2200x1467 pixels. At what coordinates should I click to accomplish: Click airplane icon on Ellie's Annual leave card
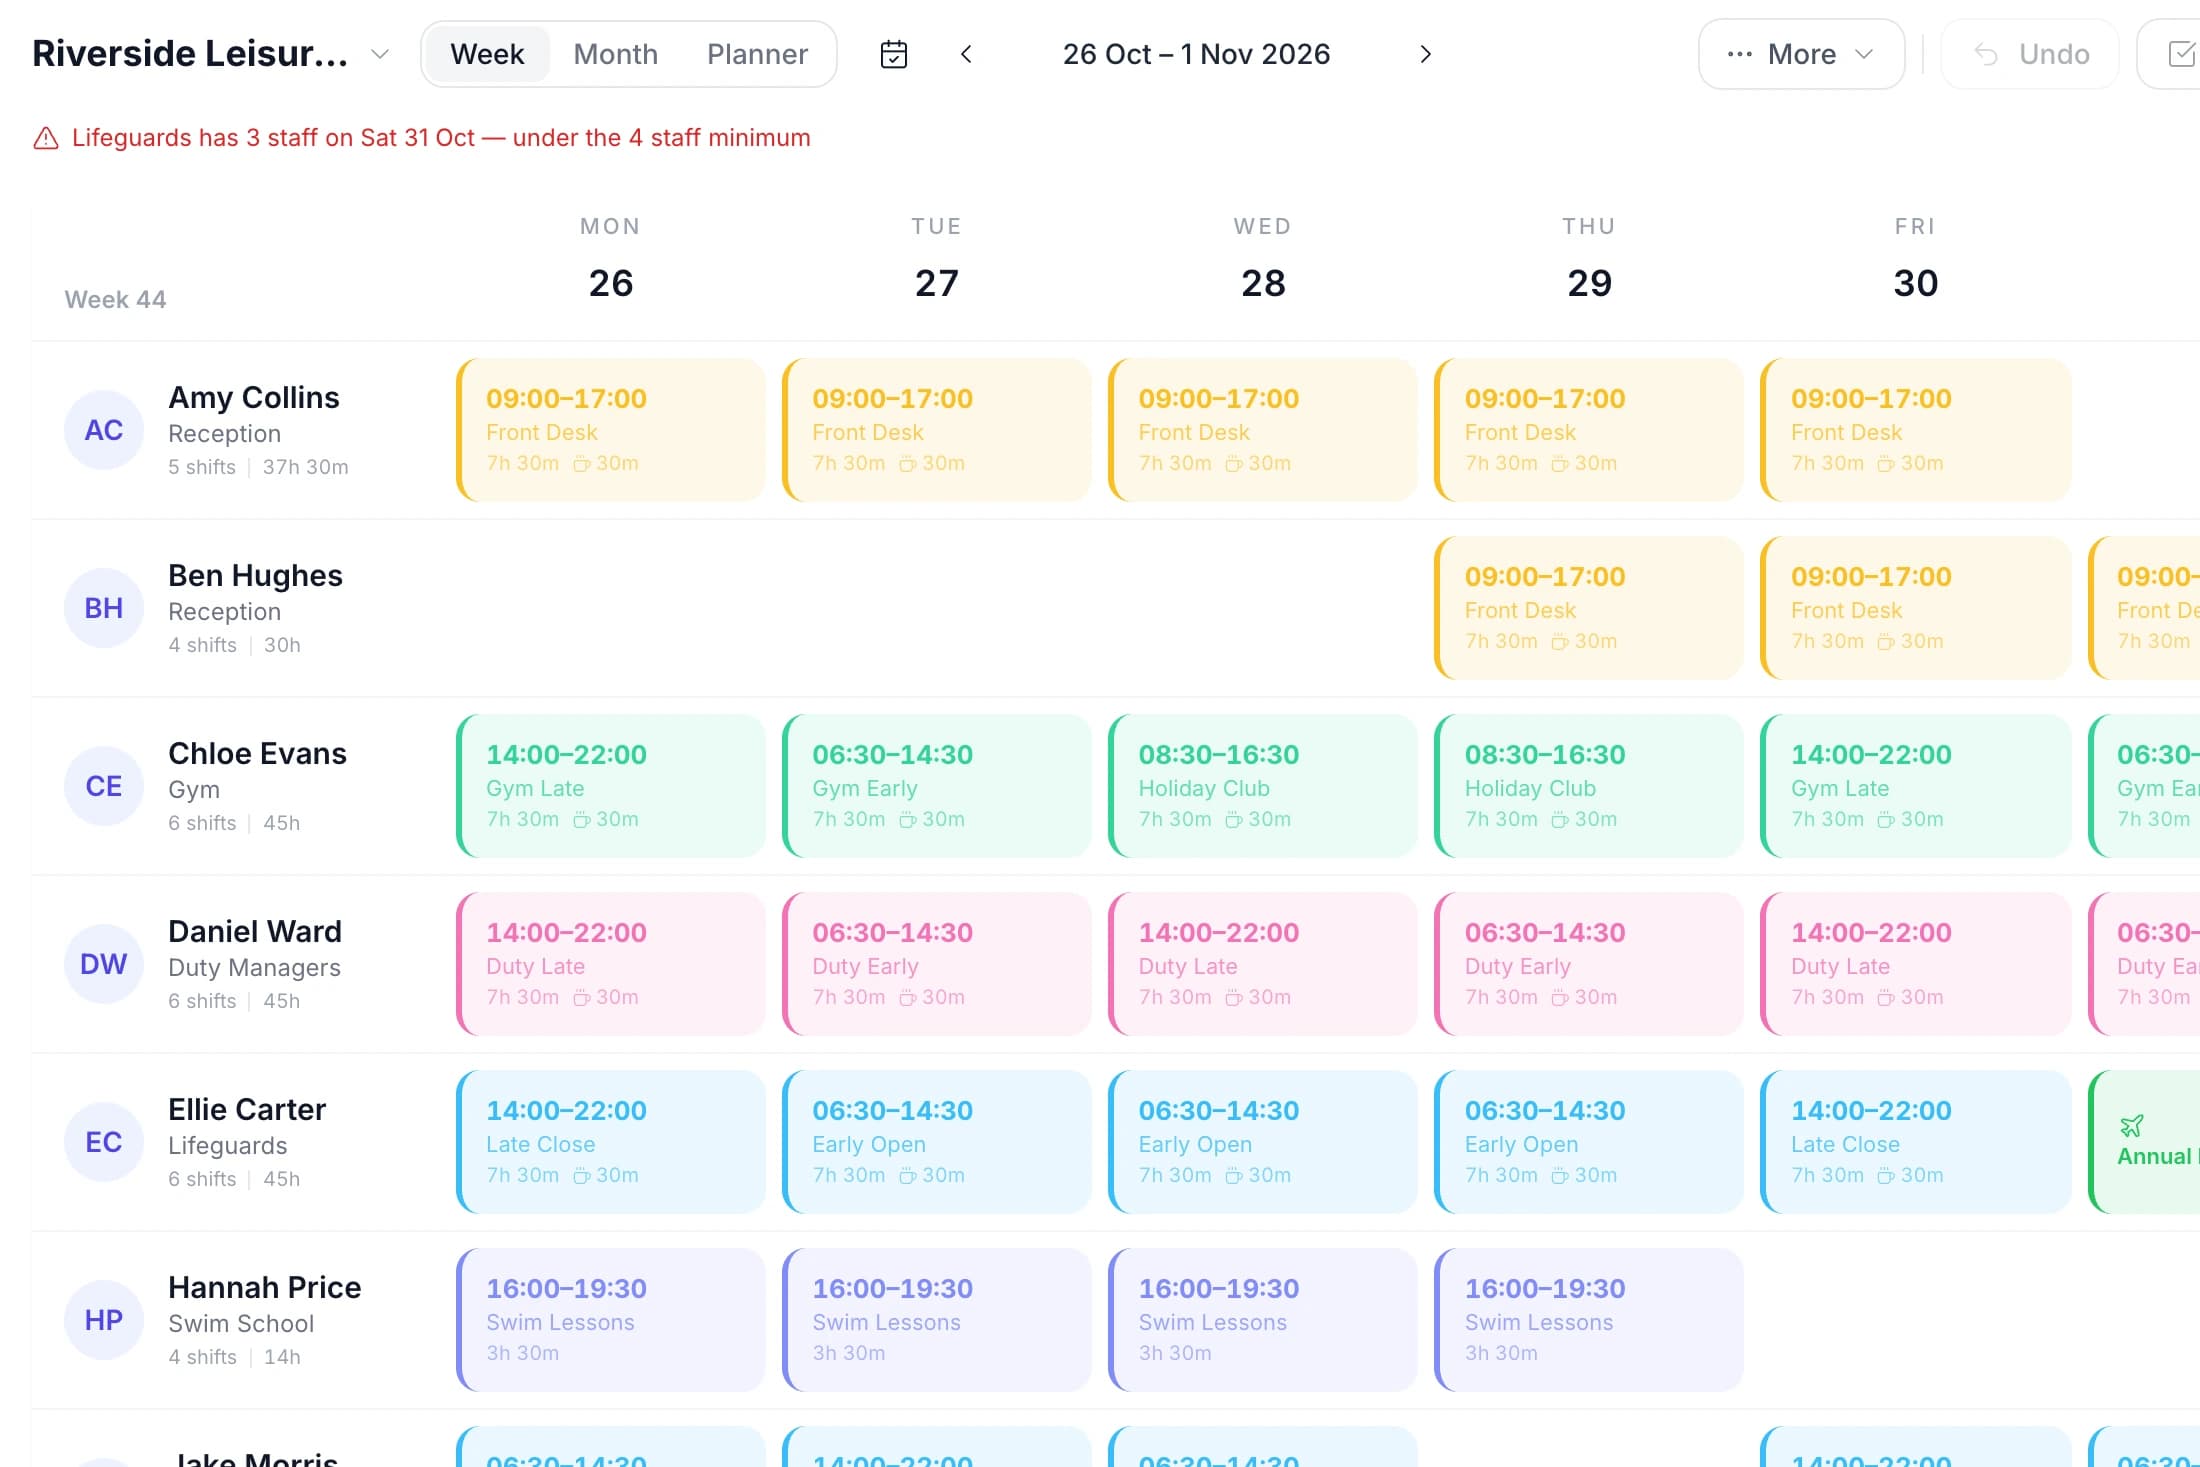[x=2131, y=1126]
